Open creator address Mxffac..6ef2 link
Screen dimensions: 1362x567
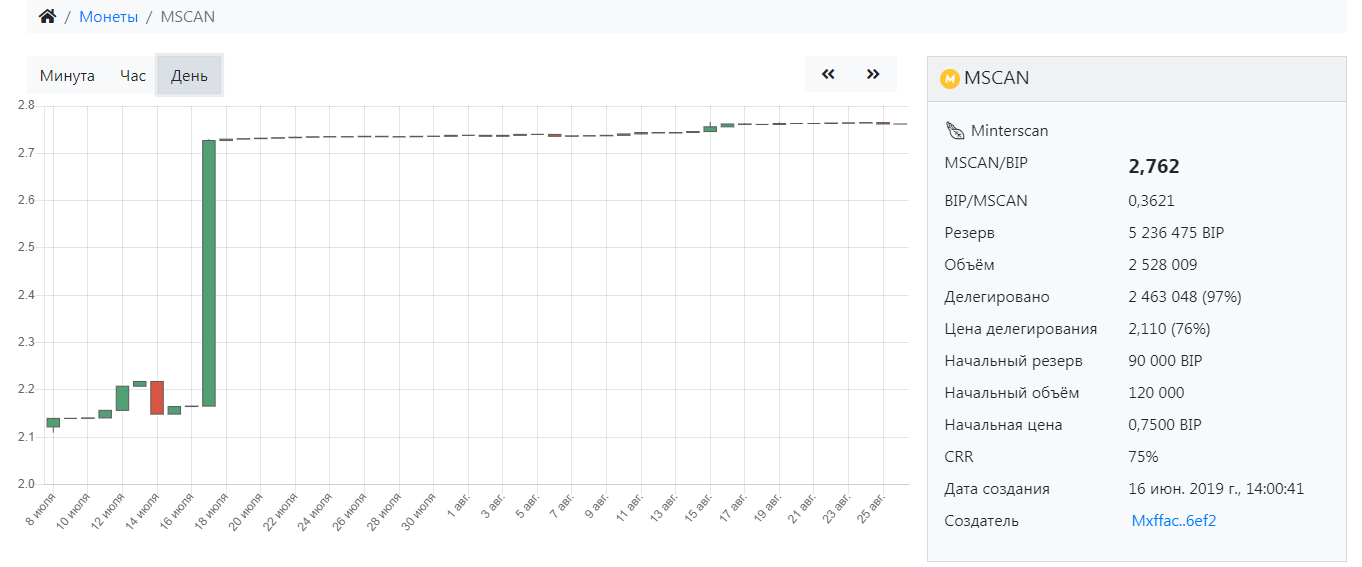tap(1173, 521)
